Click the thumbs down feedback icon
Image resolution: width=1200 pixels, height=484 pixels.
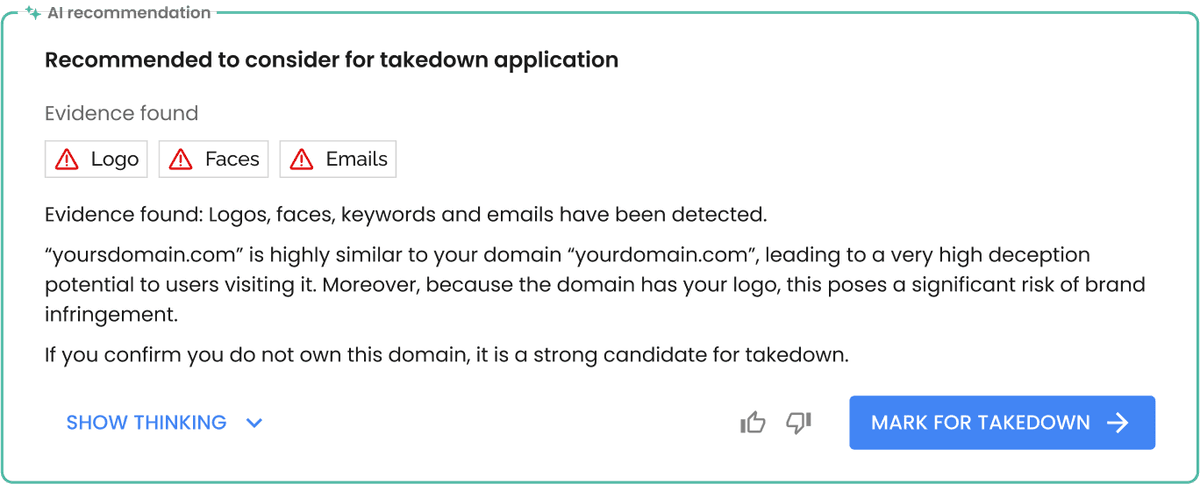pyautogui.click(x=798, y=423)
